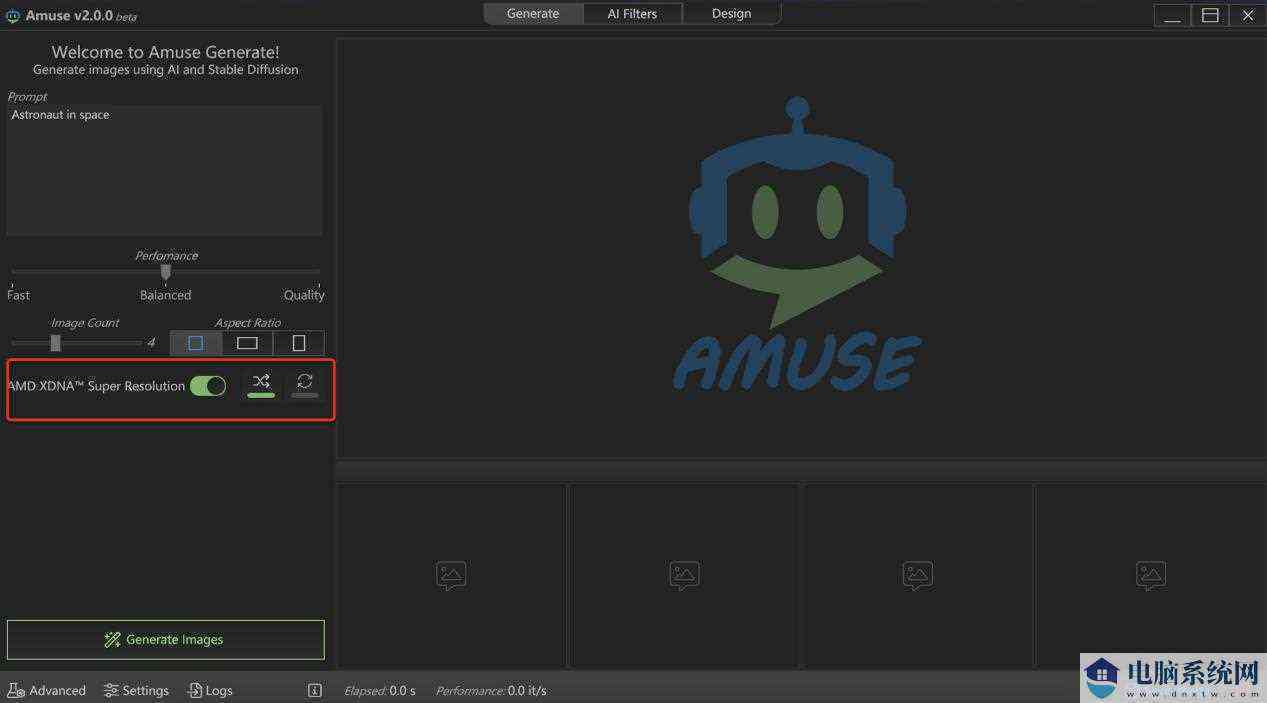The height and width of the screenshot is (703, 1267).
Task: Select the portrait aspect ratio icon
Action: [x=299, y=343]
